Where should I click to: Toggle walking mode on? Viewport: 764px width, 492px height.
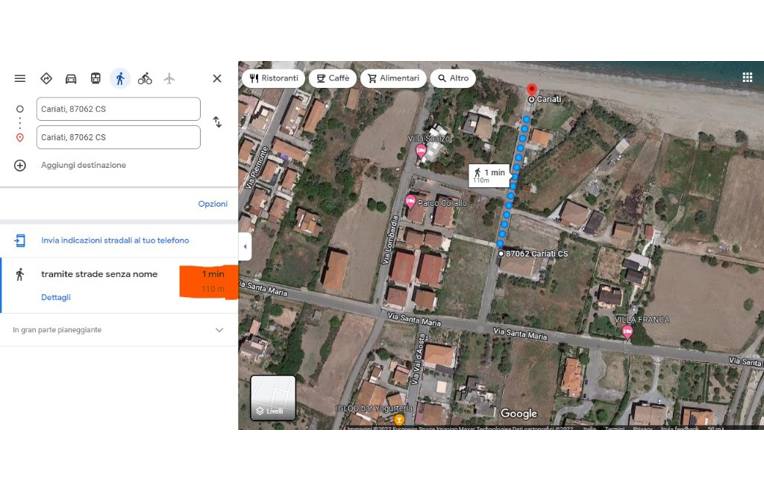pos(120,78)
